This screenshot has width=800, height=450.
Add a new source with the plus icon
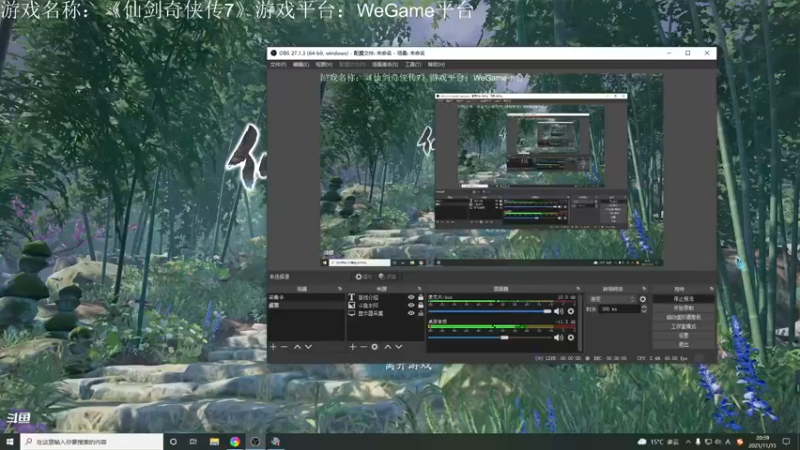coord(353,347)
